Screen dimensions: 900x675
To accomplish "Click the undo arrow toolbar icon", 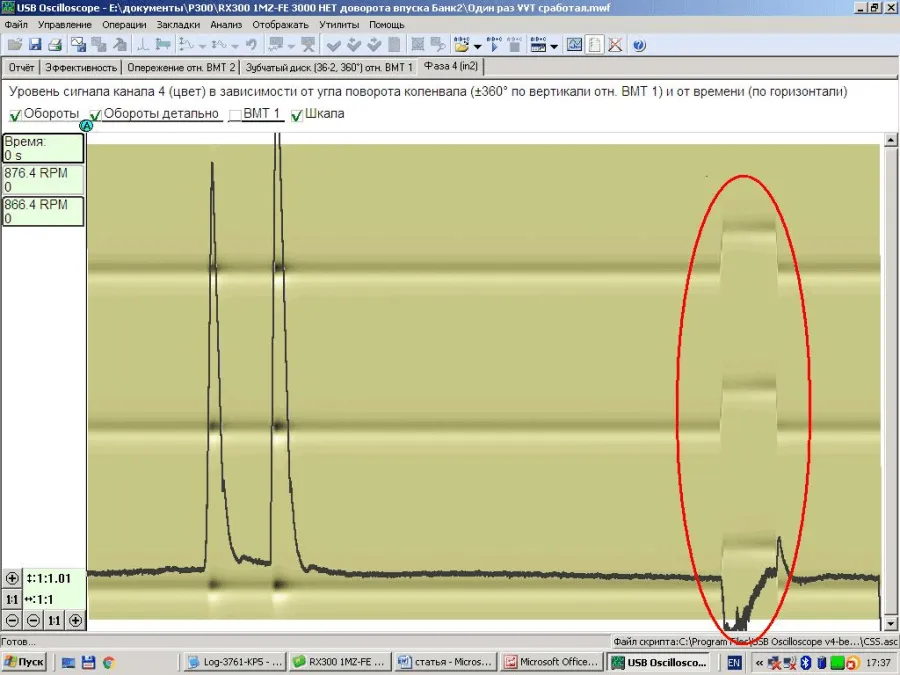I will (x=251, y=44).
